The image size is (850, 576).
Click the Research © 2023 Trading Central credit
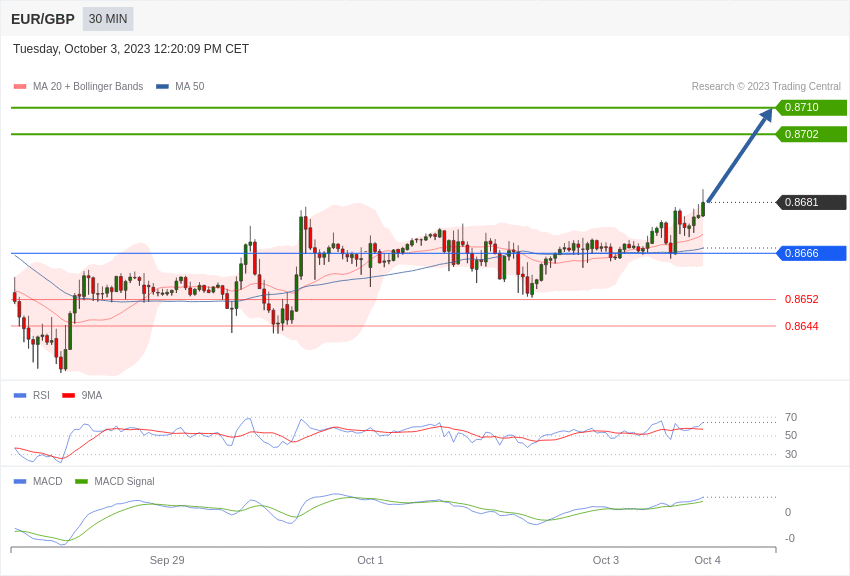(x=766, y=86)
